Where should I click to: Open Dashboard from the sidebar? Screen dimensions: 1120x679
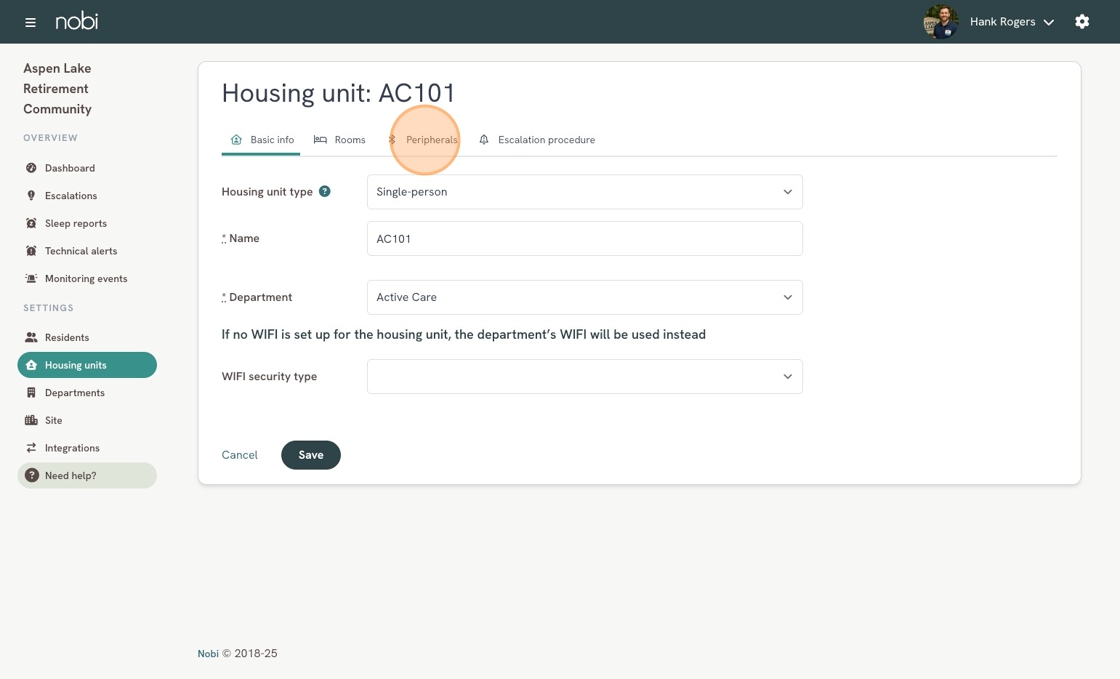[x=69, y=168]
